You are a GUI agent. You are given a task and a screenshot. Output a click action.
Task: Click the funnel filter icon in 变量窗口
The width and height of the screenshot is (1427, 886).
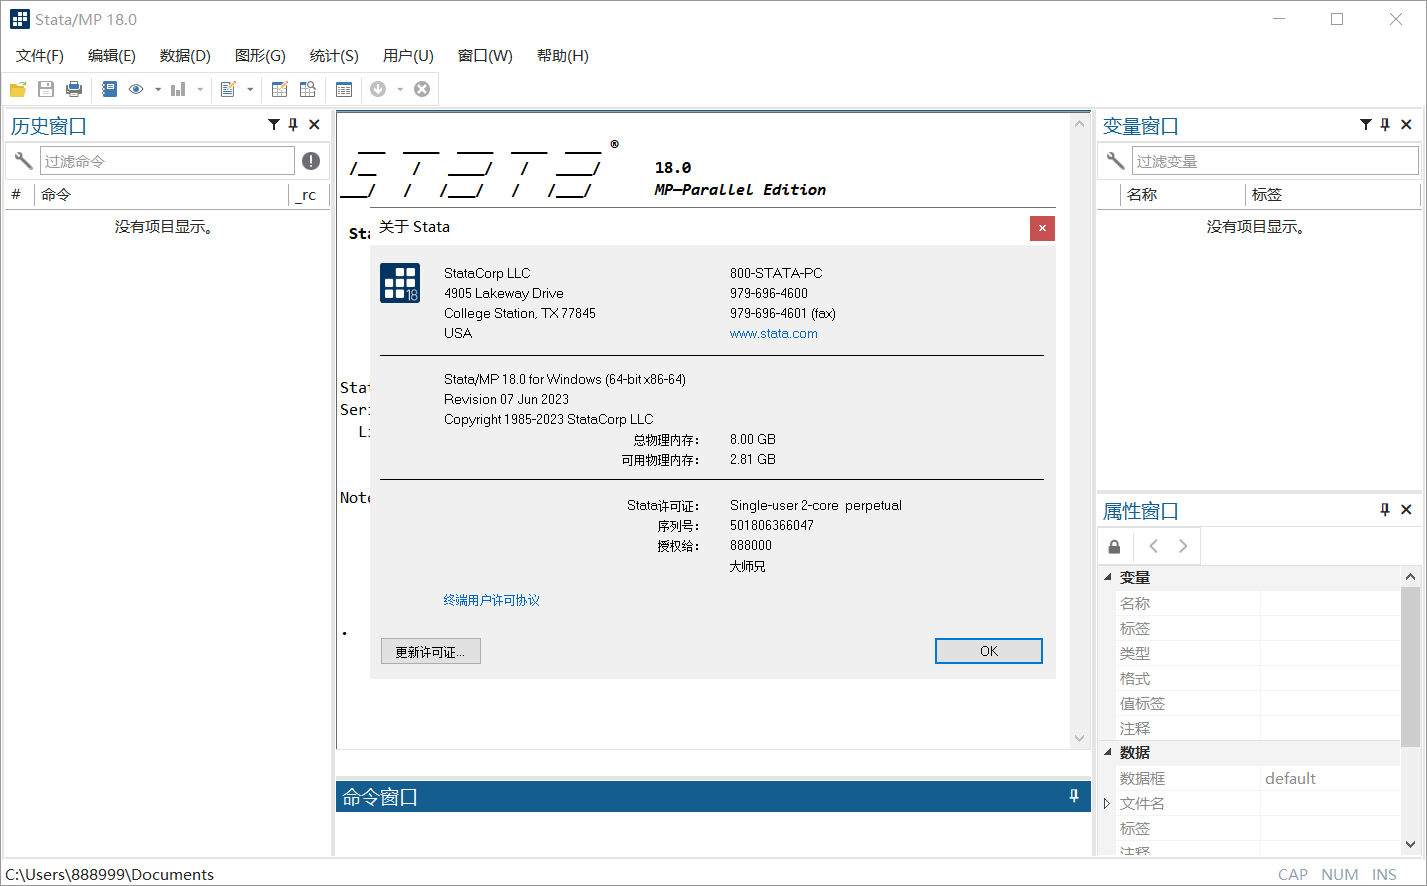1365,125
